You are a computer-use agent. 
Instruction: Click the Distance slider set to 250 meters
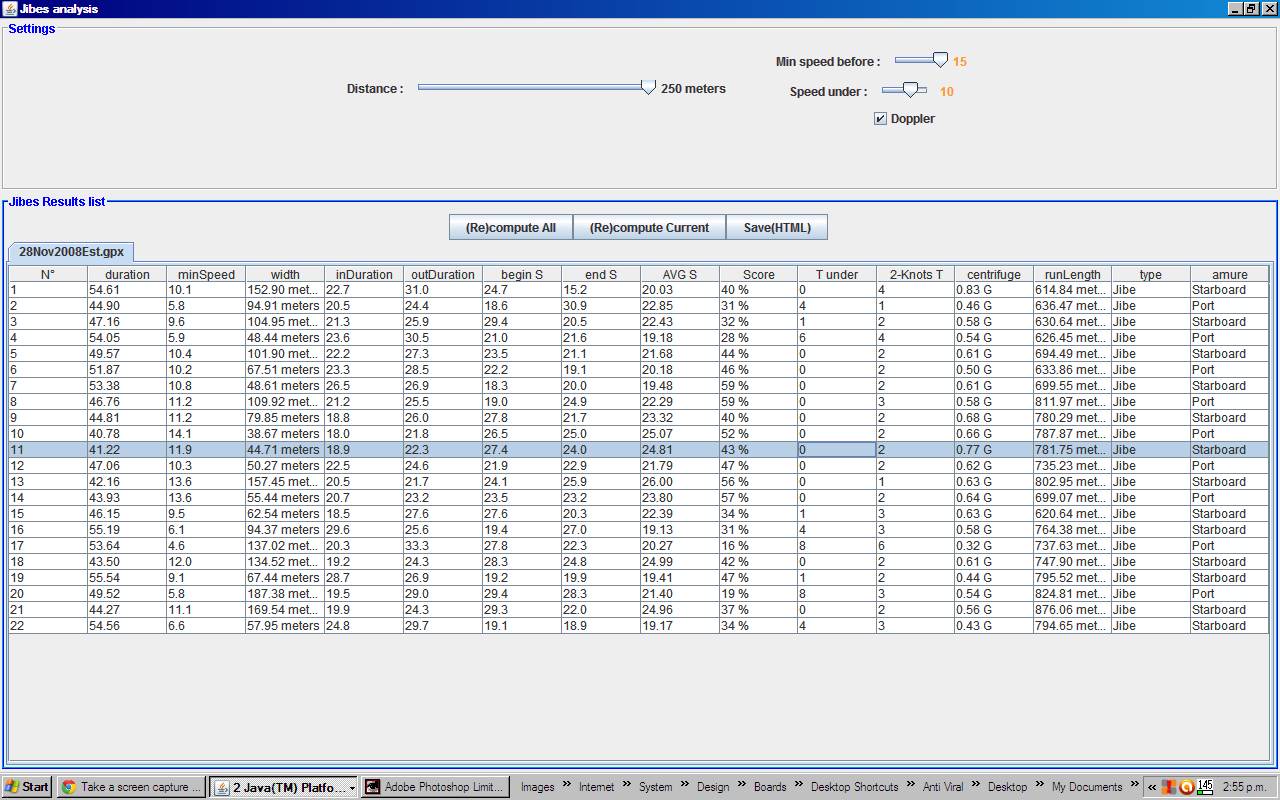point(647,87)
